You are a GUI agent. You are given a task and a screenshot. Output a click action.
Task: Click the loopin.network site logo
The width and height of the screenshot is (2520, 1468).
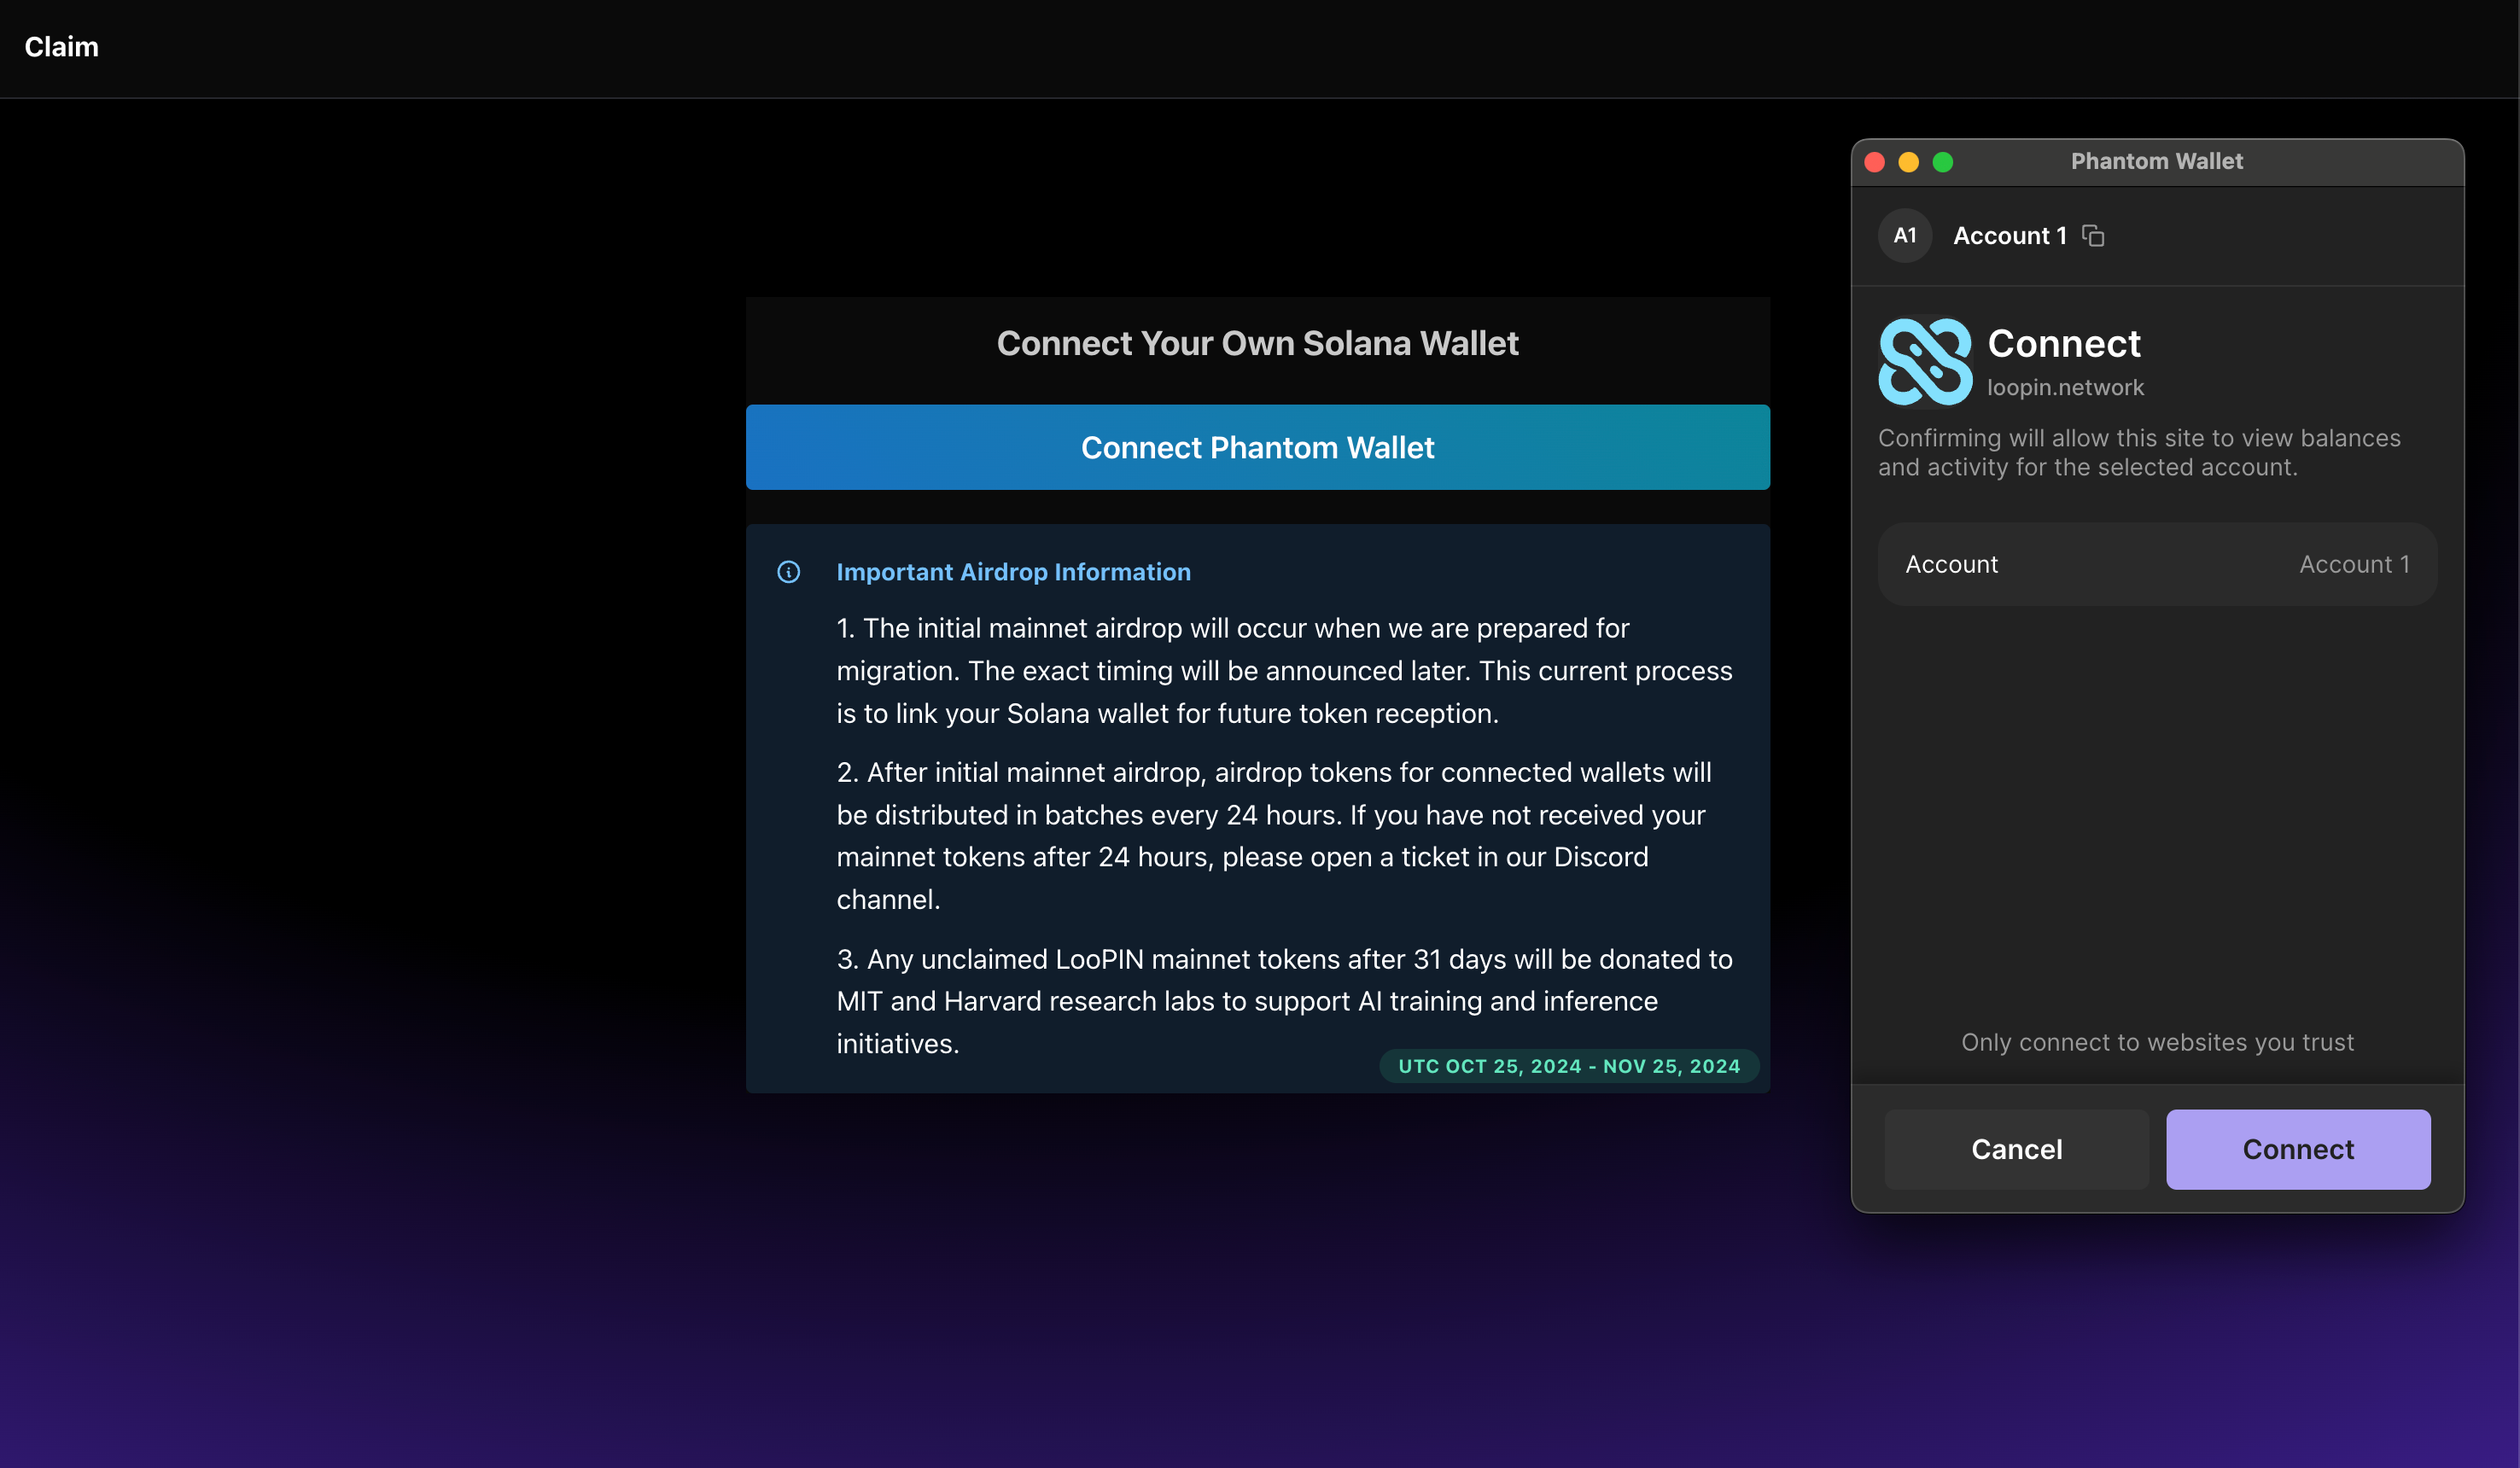tap(1925, 361)
